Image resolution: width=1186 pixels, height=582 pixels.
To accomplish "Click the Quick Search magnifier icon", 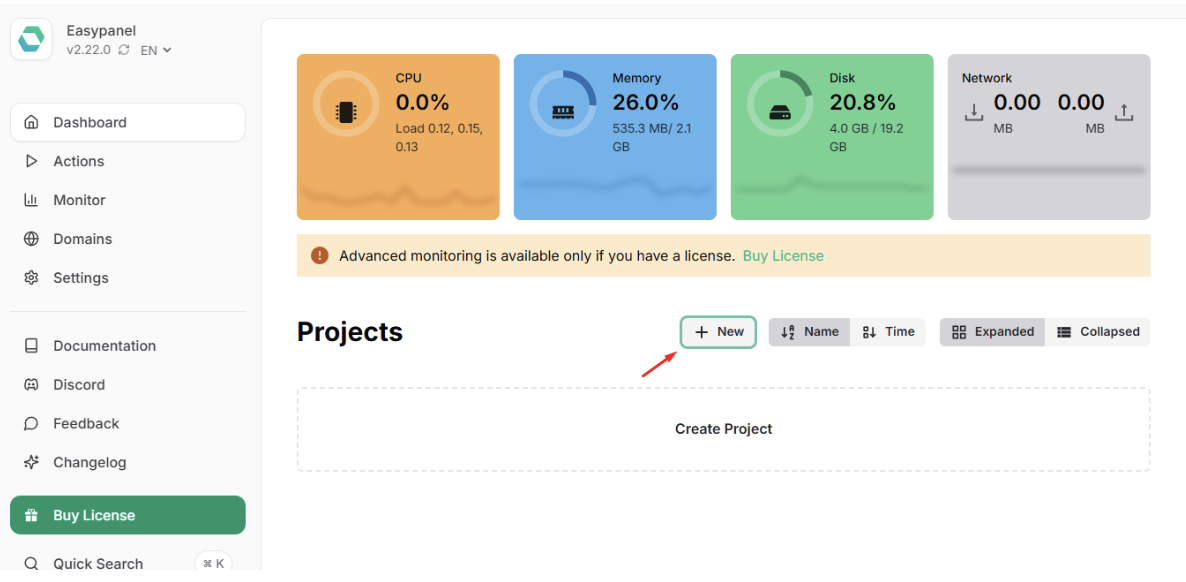I will pos(31,564).
